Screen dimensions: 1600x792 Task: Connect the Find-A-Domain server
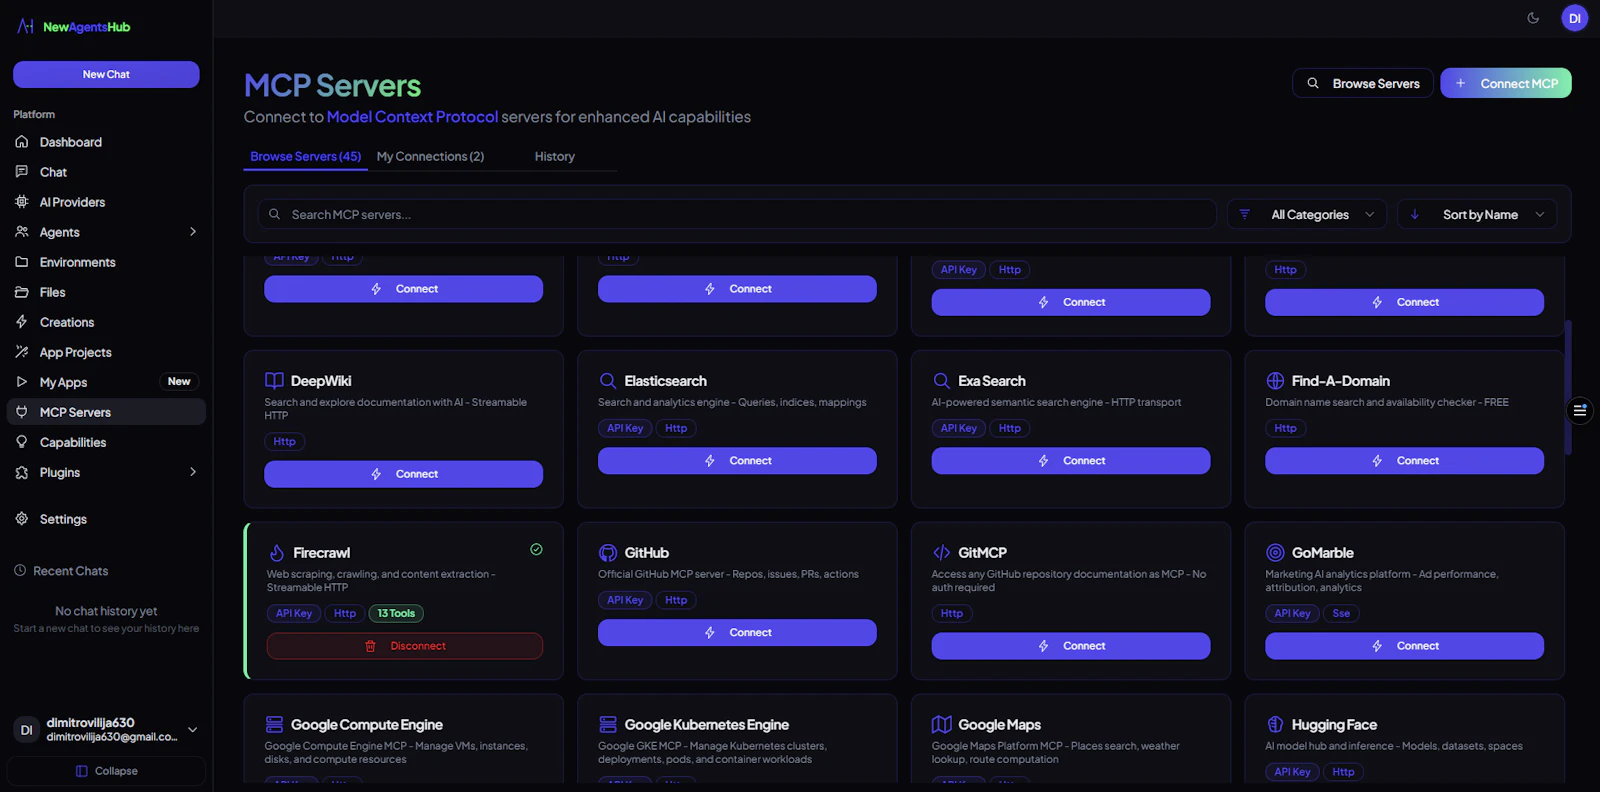point(1404,461)
